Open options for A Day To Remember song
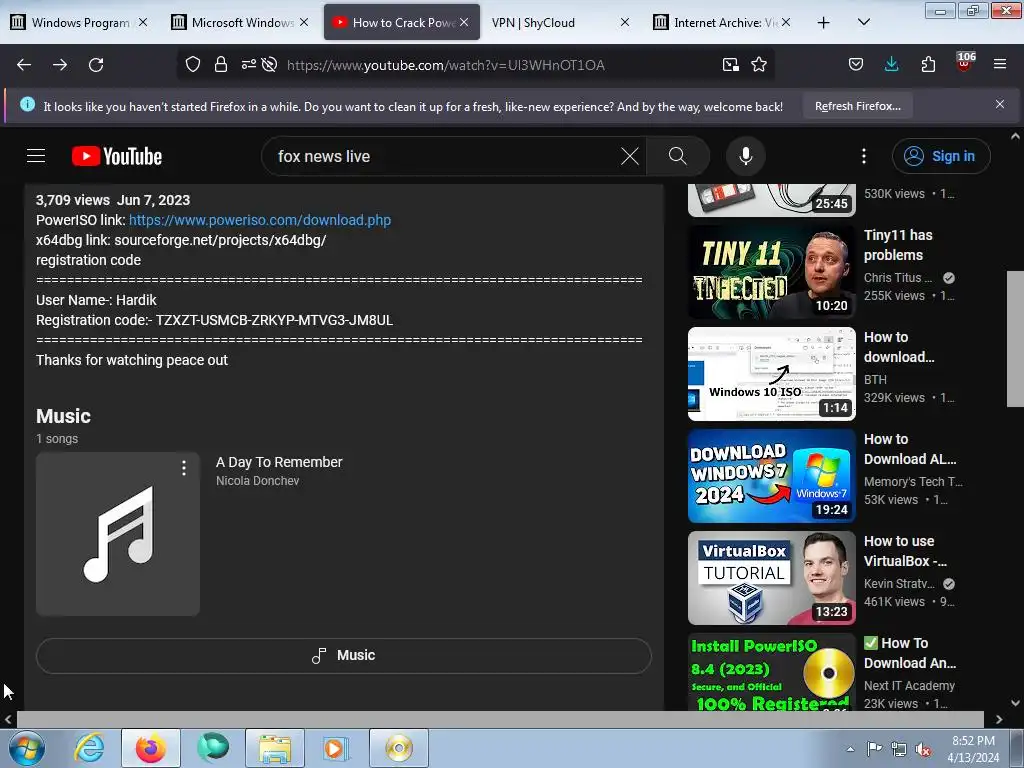This screenshot has width=1024, height=768. tap(184, 468)
